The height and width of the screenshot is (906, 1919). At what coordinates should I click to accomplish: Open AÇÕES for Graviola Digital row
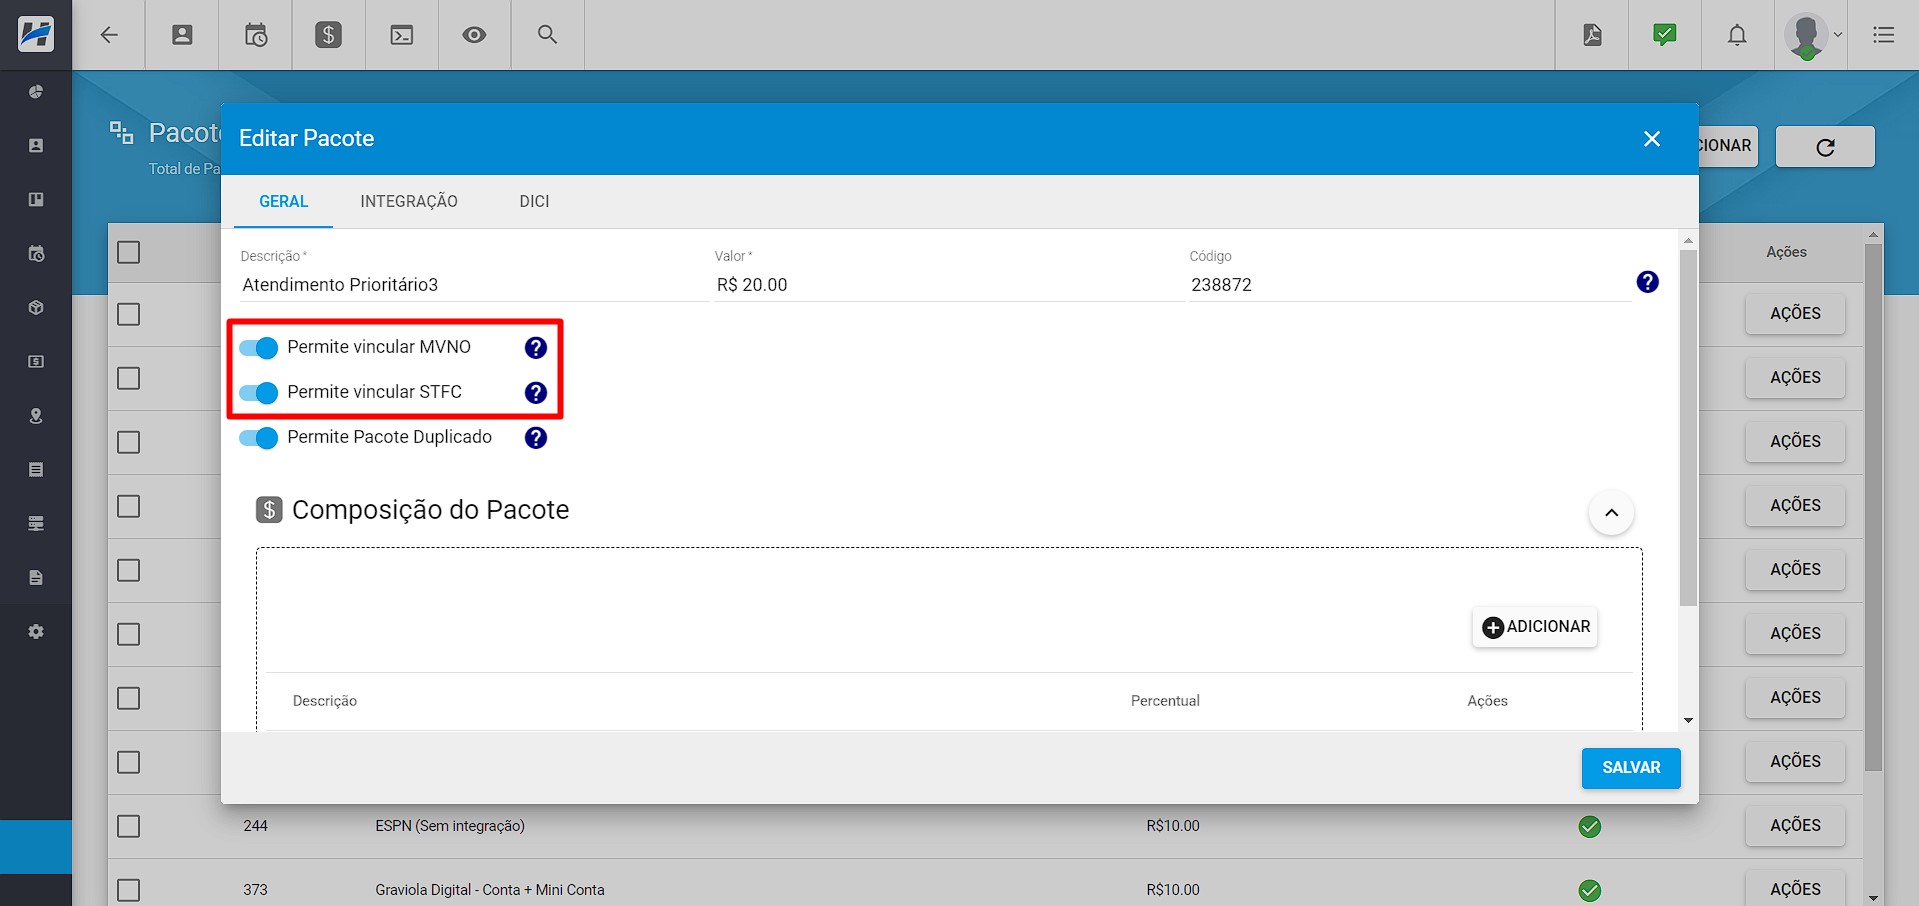pos(1795,888)
